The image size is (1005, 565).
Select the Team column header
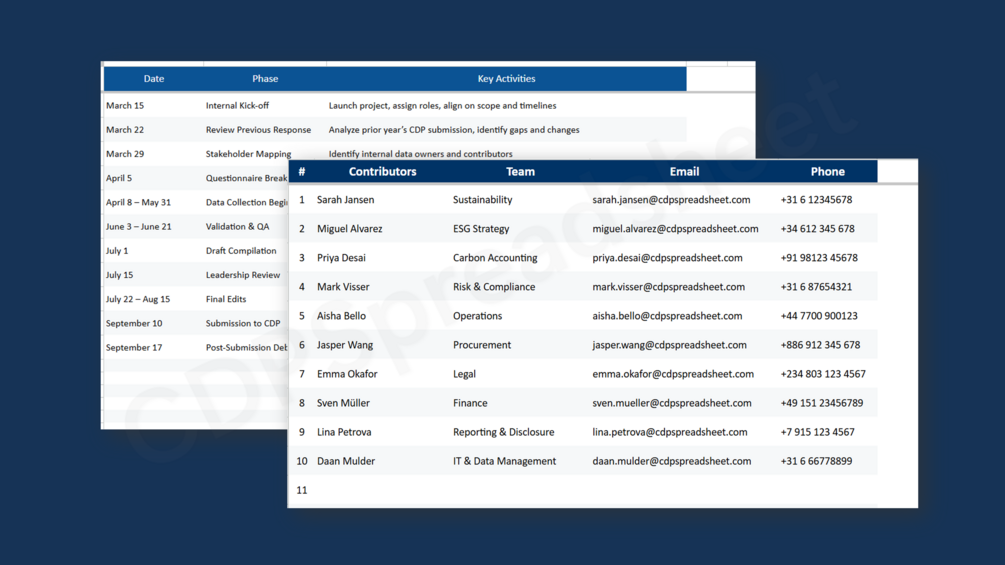[520, 172]
